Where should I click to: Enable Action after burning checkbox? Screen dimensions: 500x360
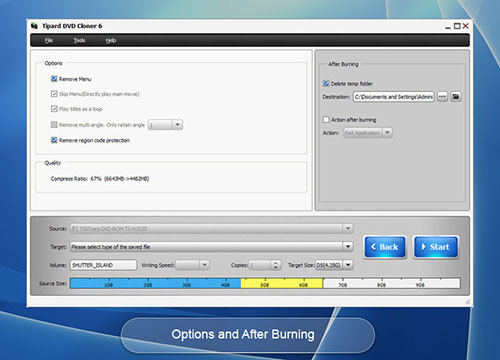click(326, 119)
